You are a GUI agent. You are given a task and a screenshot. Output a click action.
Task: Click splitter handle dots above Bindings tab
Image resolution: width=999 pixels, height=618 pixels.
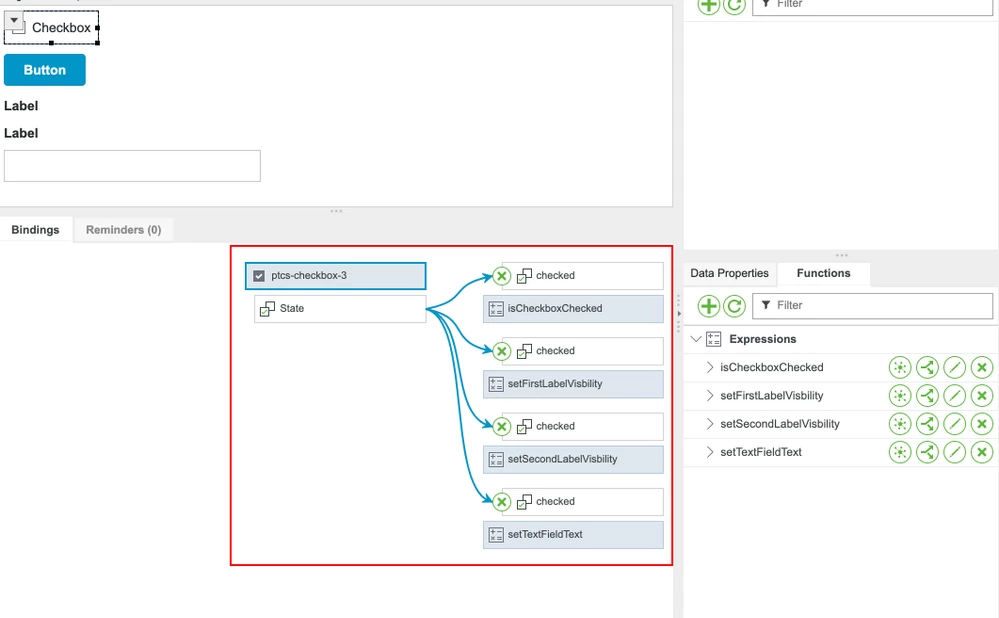point(336,211)
